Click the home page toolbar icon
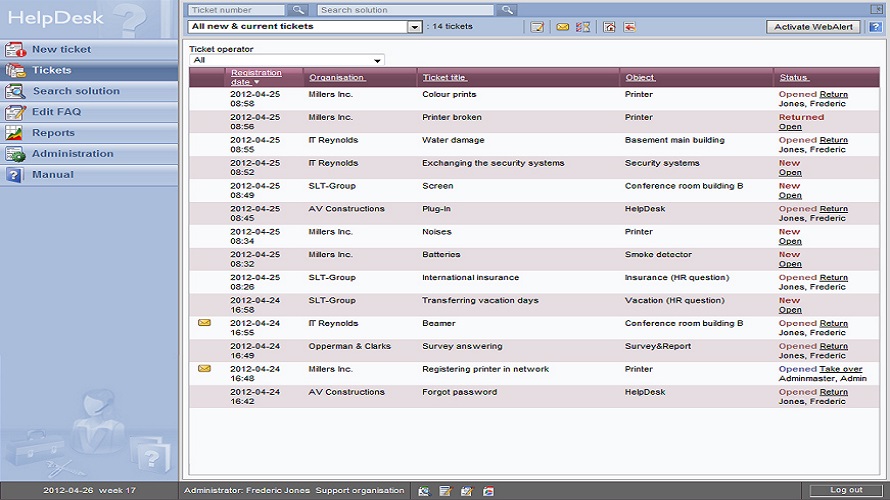The width and height of the screenshot is (890, 500). pyautogui.click(x=609, y=27)
